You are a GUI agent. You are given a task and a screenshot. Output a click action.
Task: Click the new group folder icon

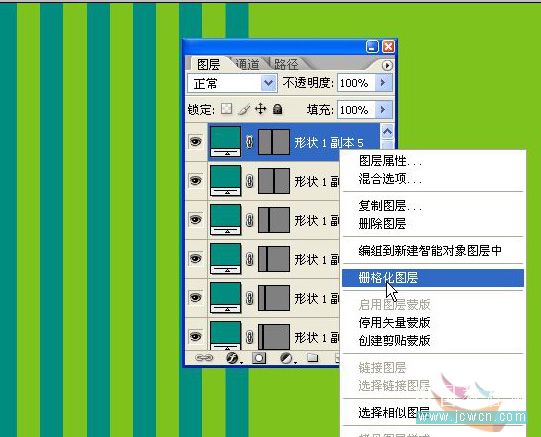(313, 358)
